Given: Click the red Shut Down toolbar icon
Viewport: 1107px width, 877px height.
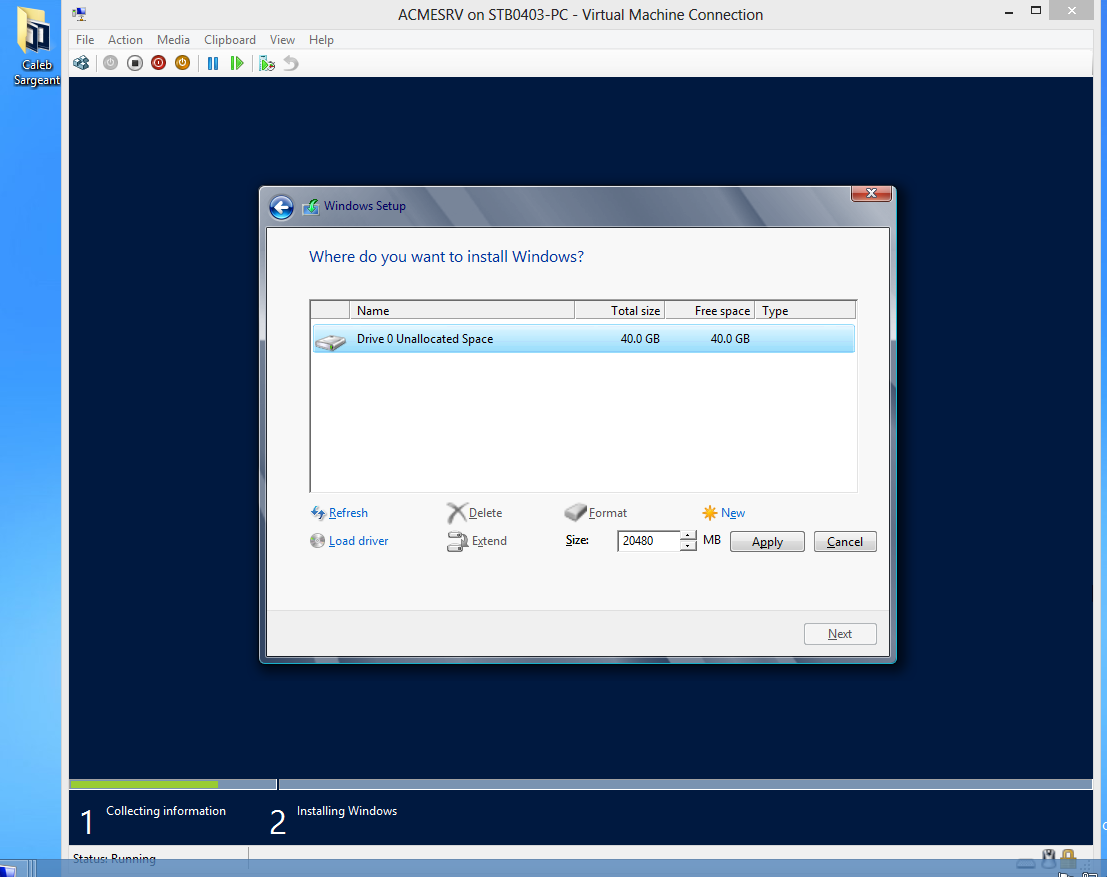Looking at the screenshot, I should click(158, 63).
